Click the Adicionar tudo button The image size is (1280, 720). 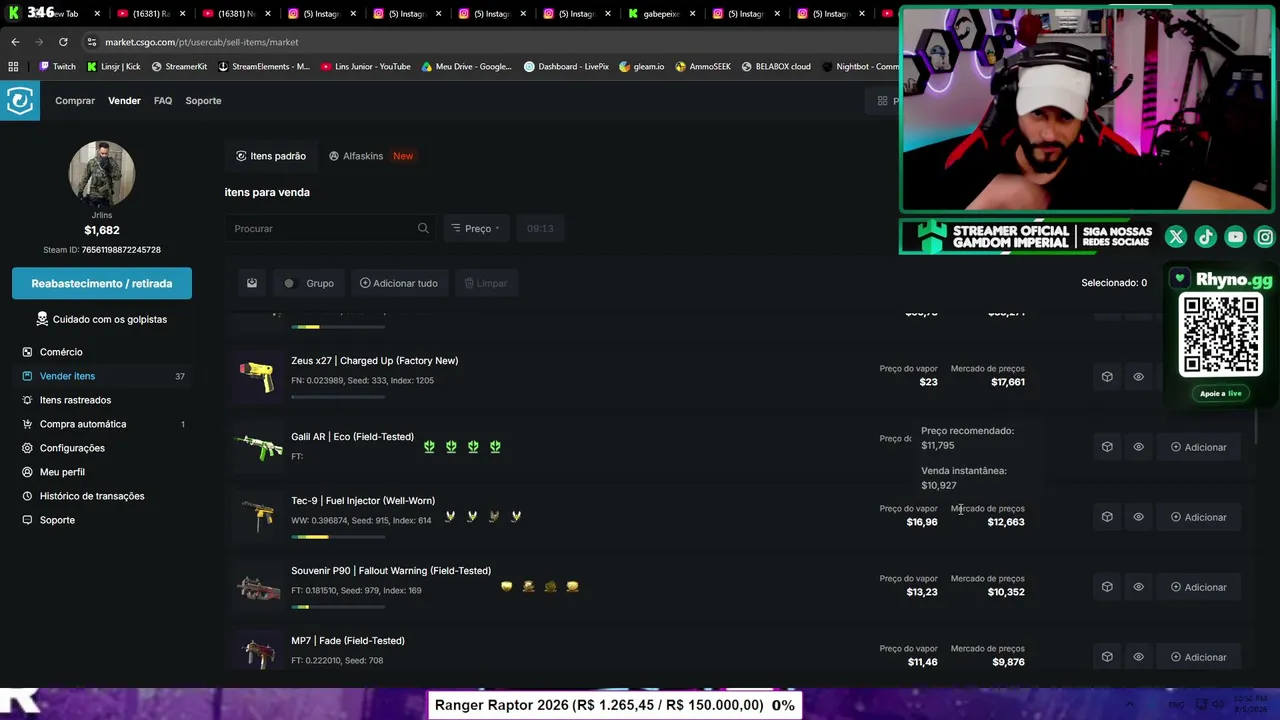click(399, 283)
